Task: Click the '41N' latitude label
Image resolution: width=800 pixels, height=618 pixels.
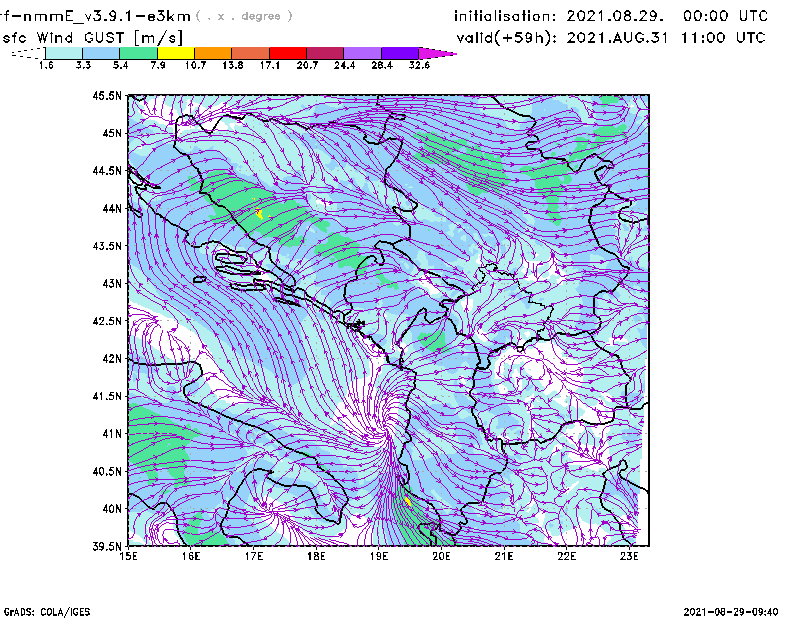Action: click(112, 433)
